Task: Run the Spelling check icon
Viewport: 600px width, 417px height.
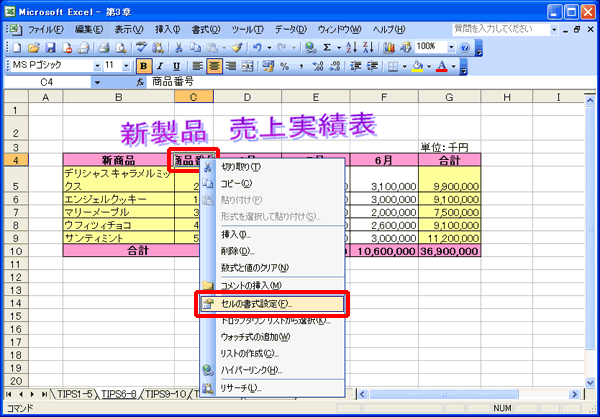Action: tap(142, 48)
